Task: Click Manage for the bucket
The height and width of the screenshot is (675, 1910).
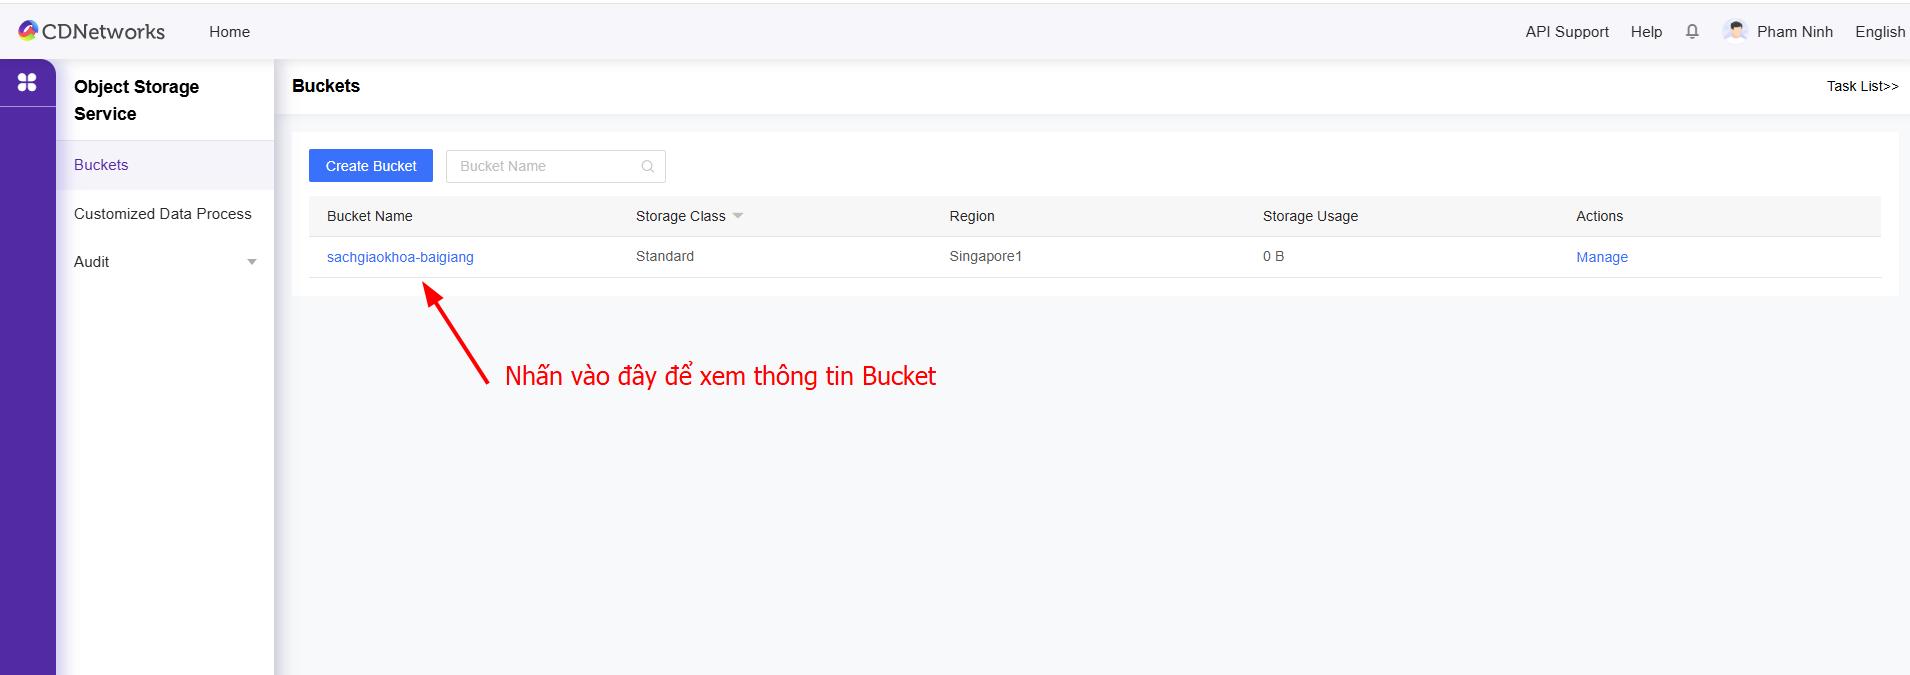Action: tap(1601, 257)
